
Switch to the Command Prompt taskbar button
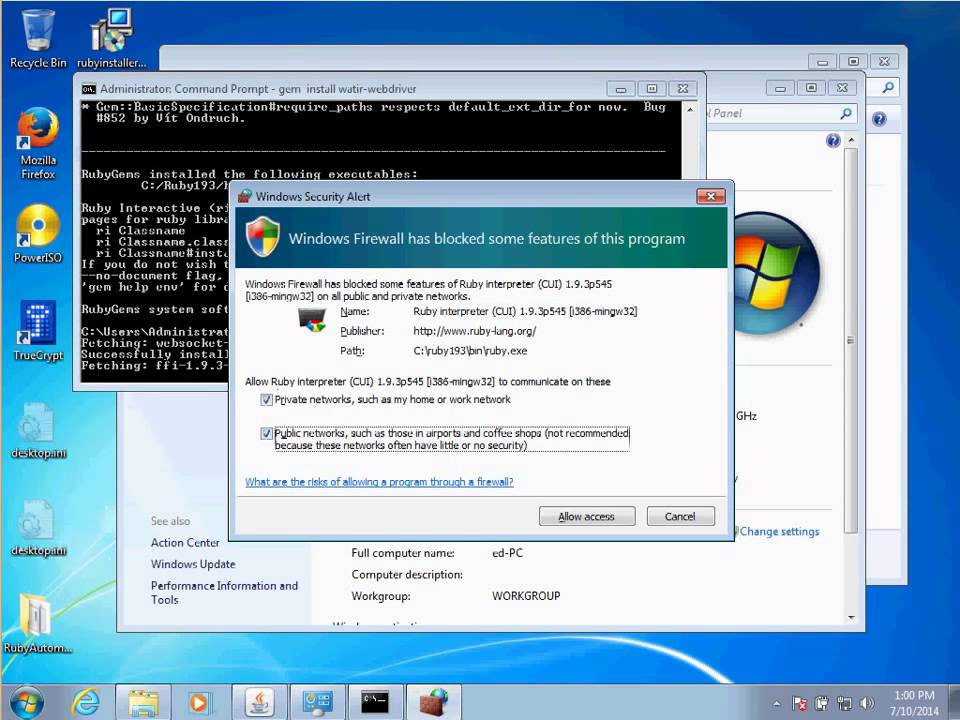point(375,702)
